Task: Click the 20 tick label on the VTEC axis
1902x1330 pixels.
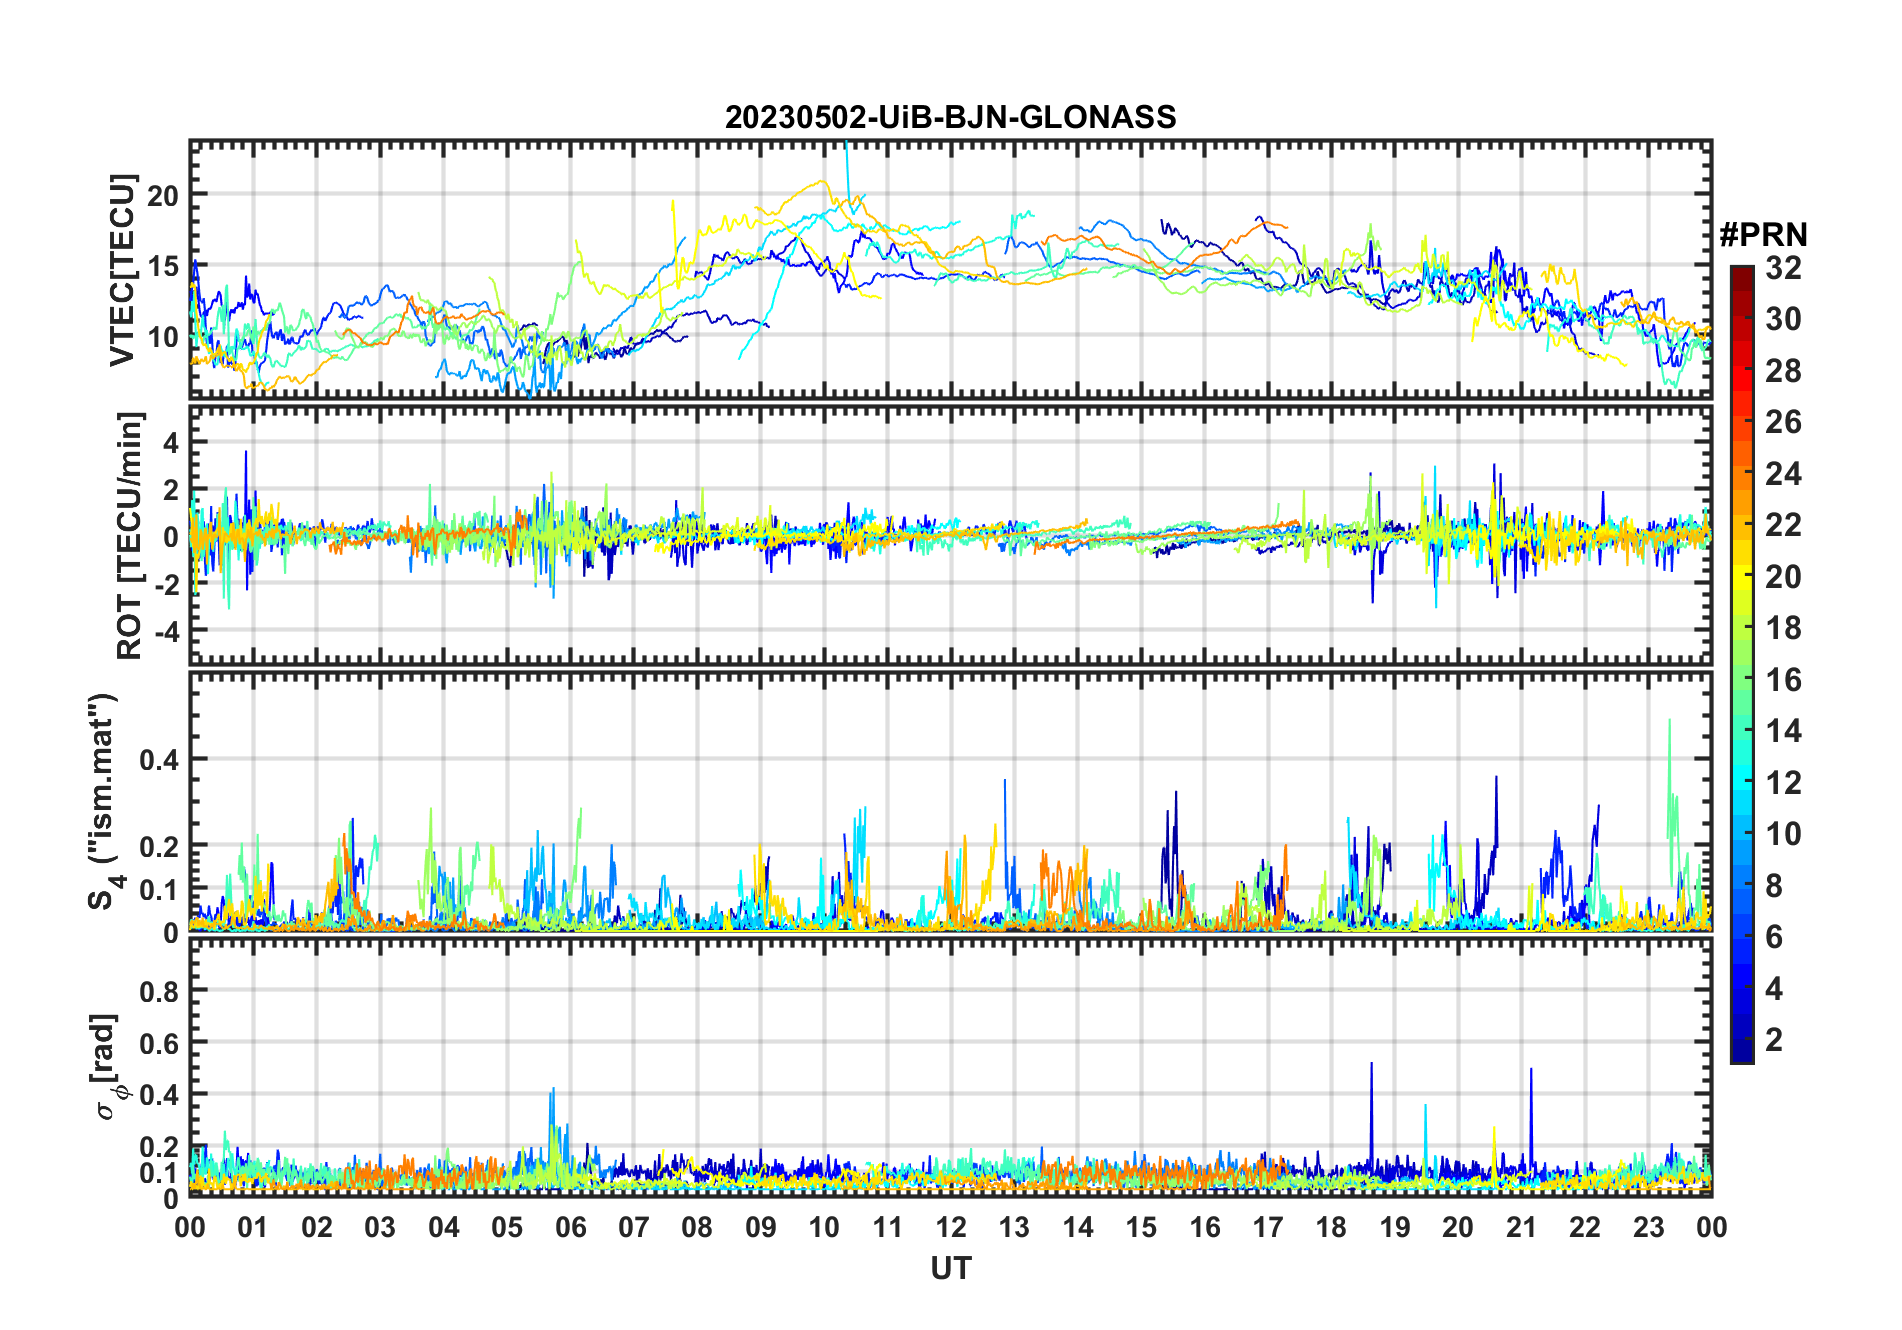Action: tap(163, 196)
